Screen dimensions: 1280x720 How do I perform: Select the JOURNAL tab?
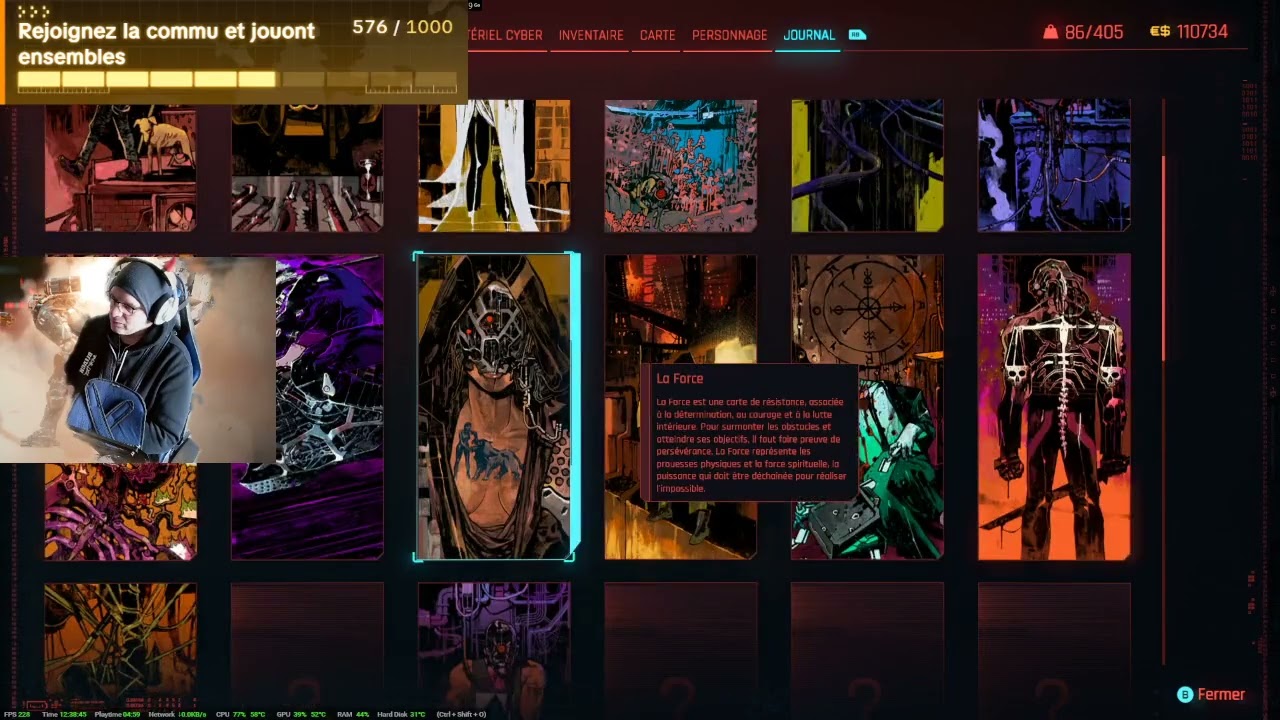(x=809, y=35)
